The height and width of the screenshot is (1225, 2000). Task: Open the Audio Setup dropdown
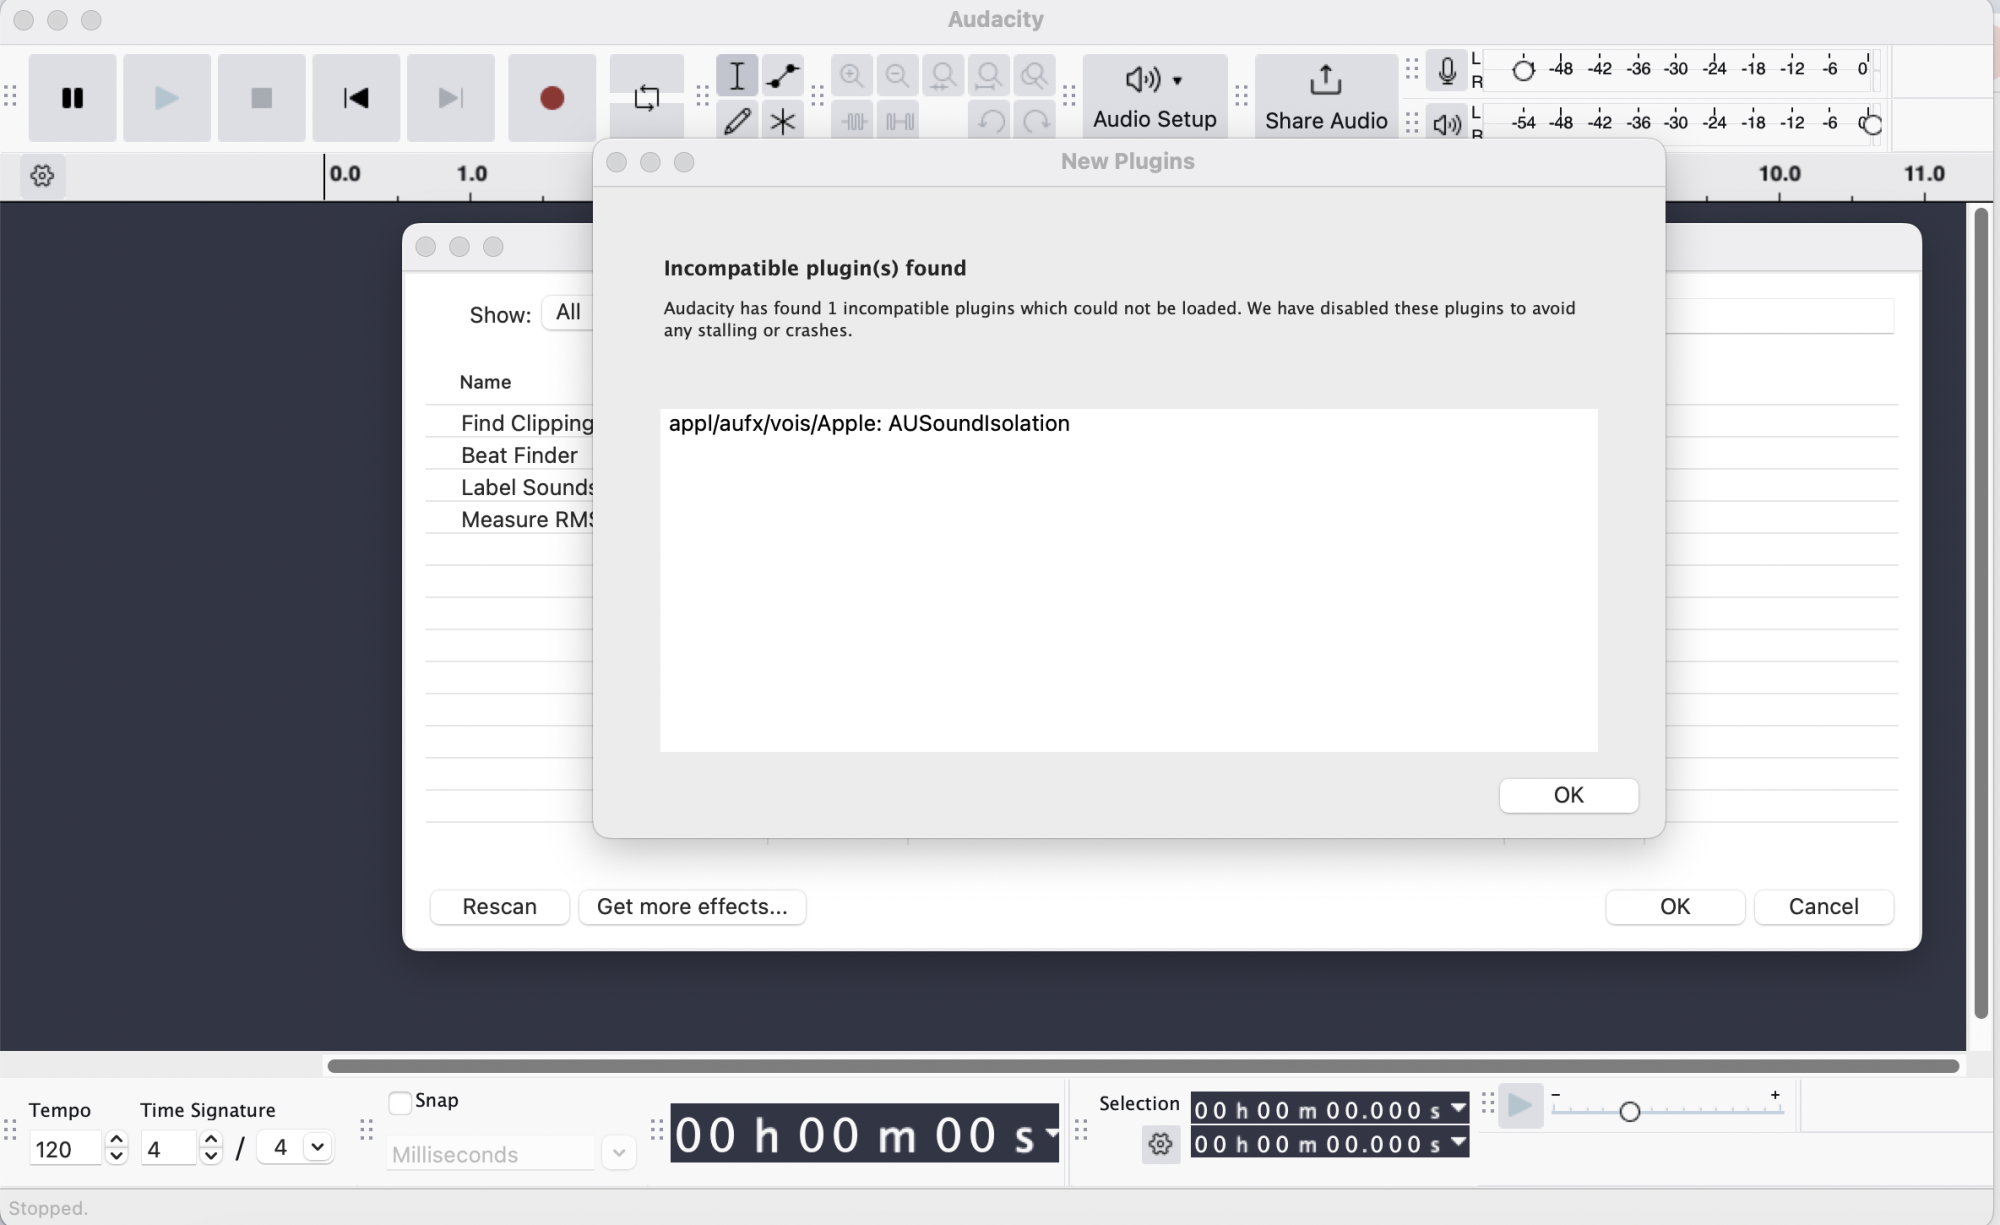pos(1154,96)
